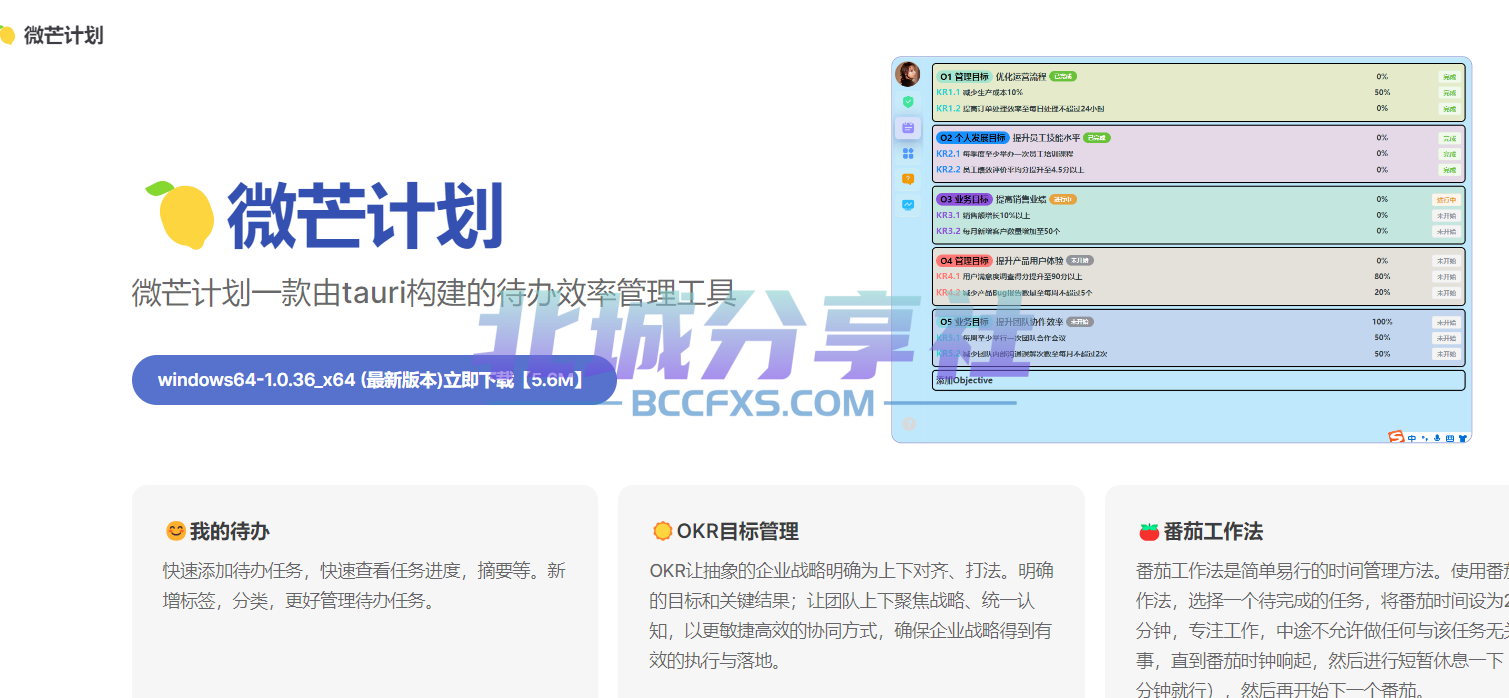Click objective title 提升团队协作效率
This screenshot has width=1509, height=698.
click(x=1029, y=322)
